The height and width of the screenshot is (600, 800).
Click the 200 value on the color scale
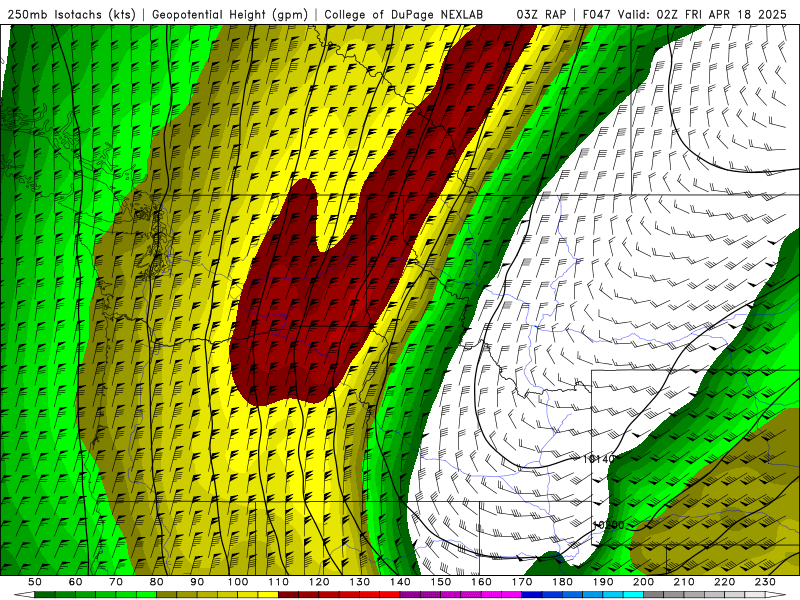pyautogui.click(x=643, y=582)
